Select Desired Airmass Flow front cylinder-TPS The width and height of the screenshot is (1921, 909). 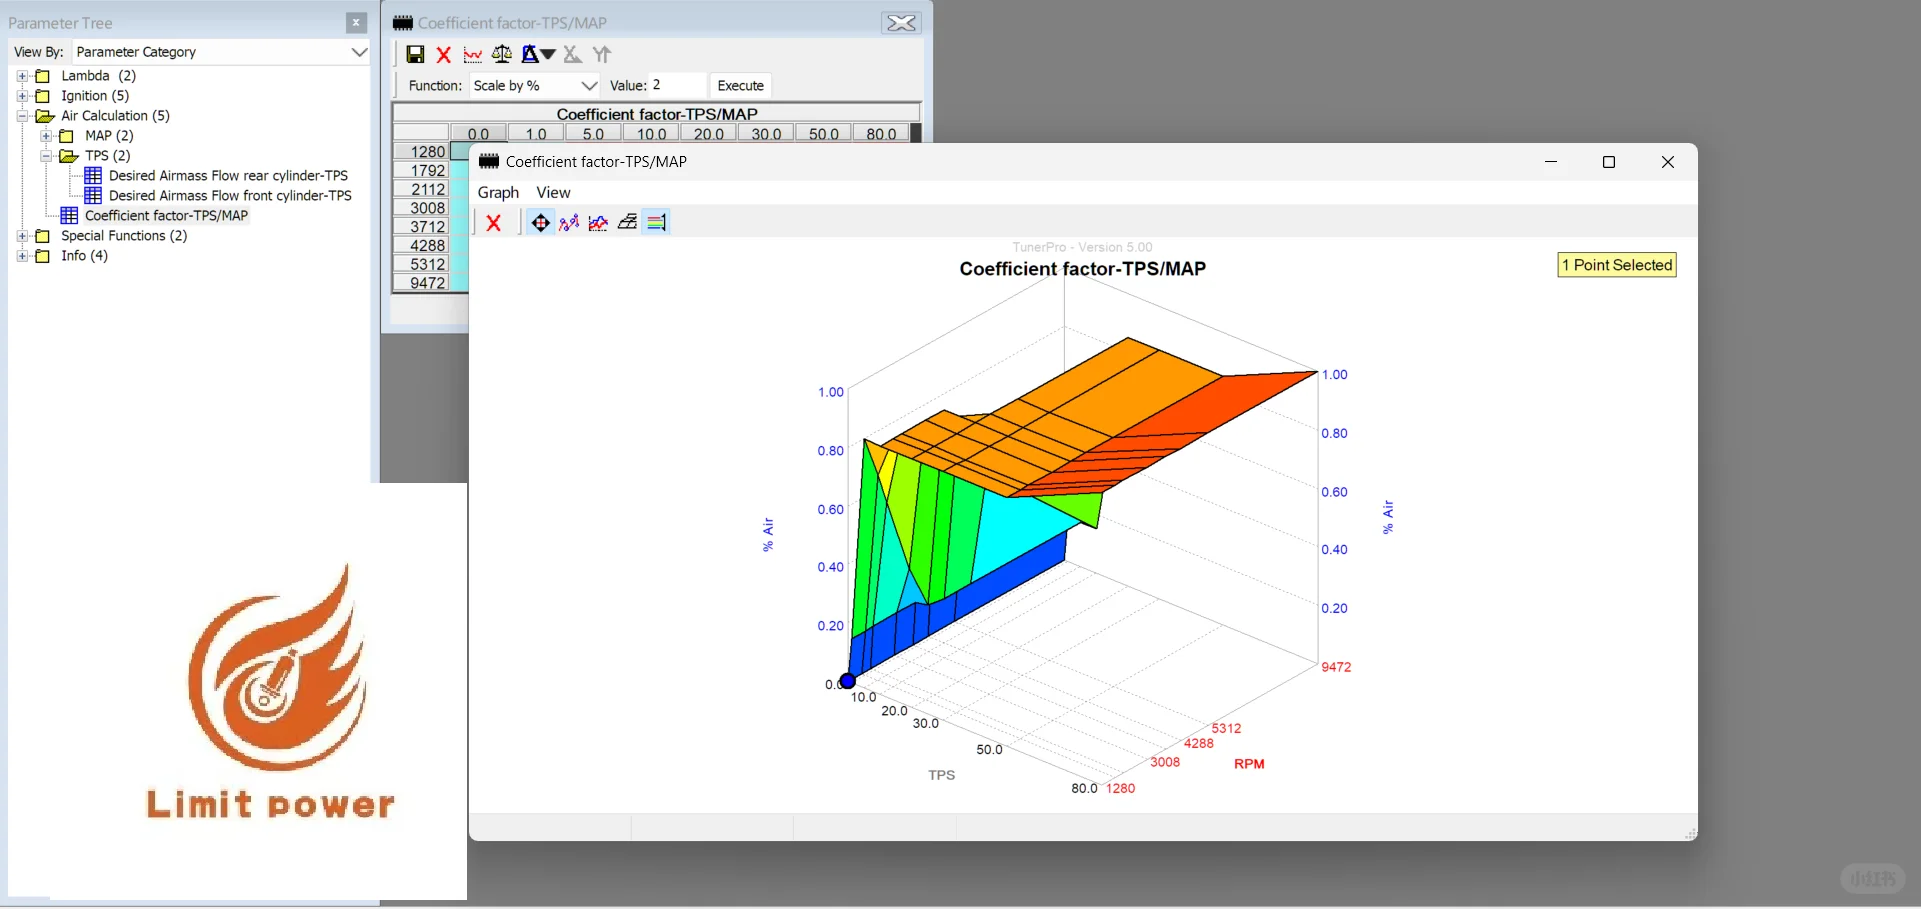click(230, 196)
